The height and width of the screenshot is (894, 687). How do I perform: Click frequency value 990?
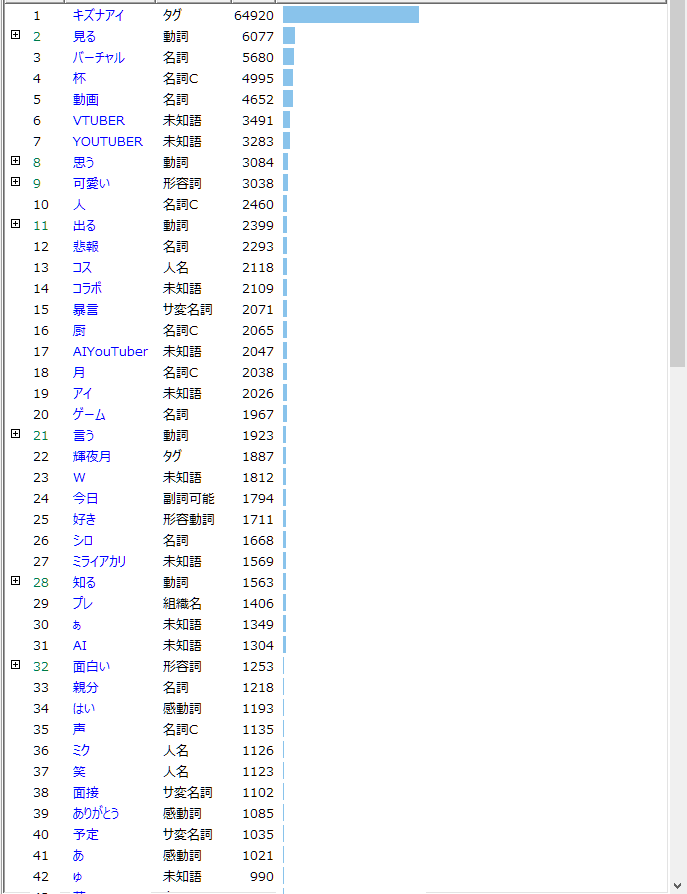[262, 876]
